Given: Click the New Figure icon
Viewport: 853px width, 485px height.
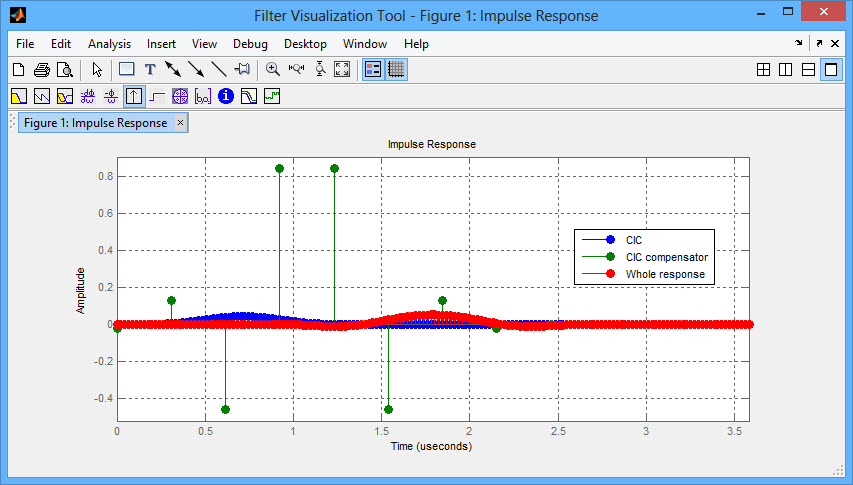Looking at the screenshot, I should click(18, 70).
